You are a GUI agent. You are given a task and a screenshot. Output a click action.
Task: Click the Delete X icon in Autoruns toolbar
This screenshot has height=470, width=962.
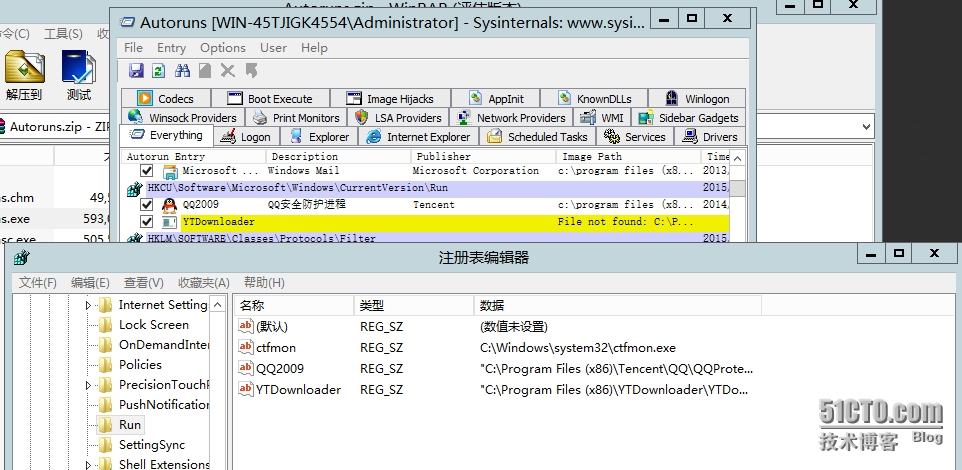pyautogui.click(x=228, y=71)
